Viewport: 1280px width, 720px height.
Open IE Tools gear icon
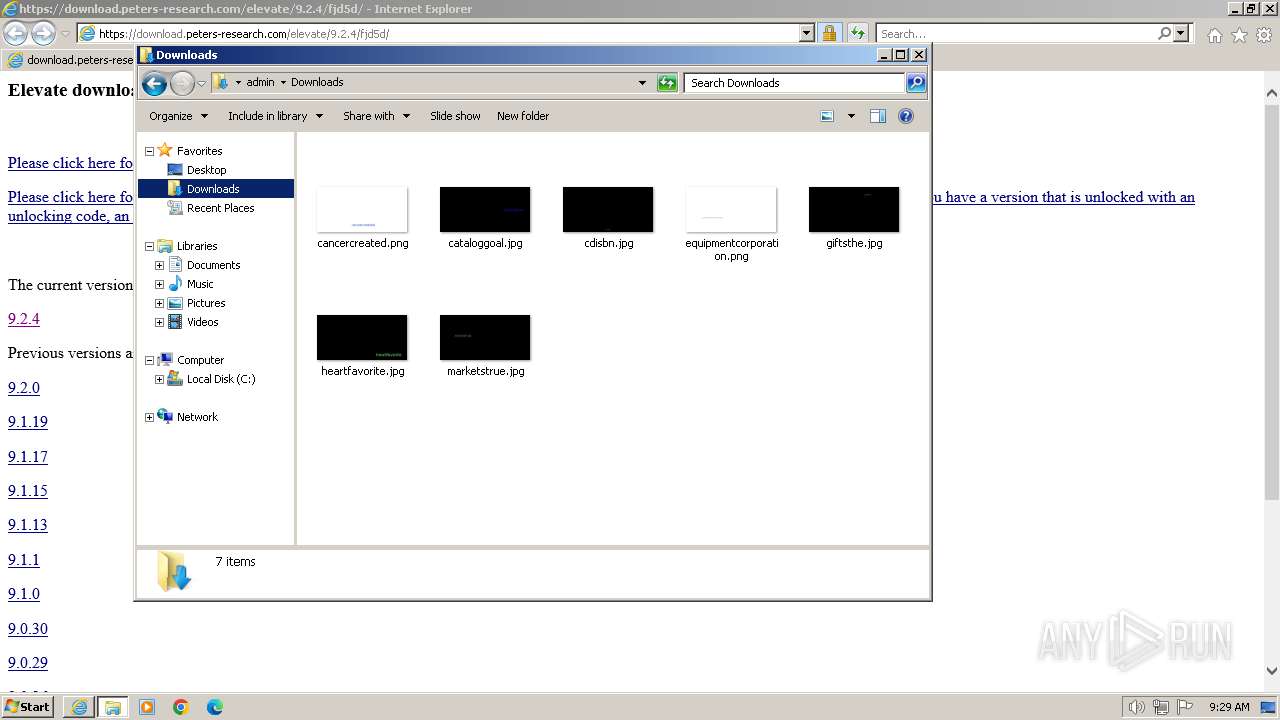coord(1264,35)
